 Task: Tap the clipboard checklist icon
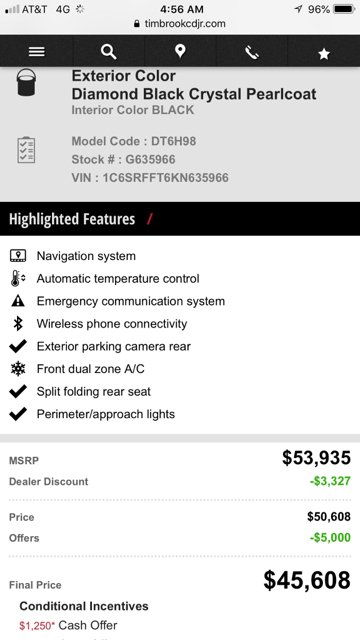(27, 150)
